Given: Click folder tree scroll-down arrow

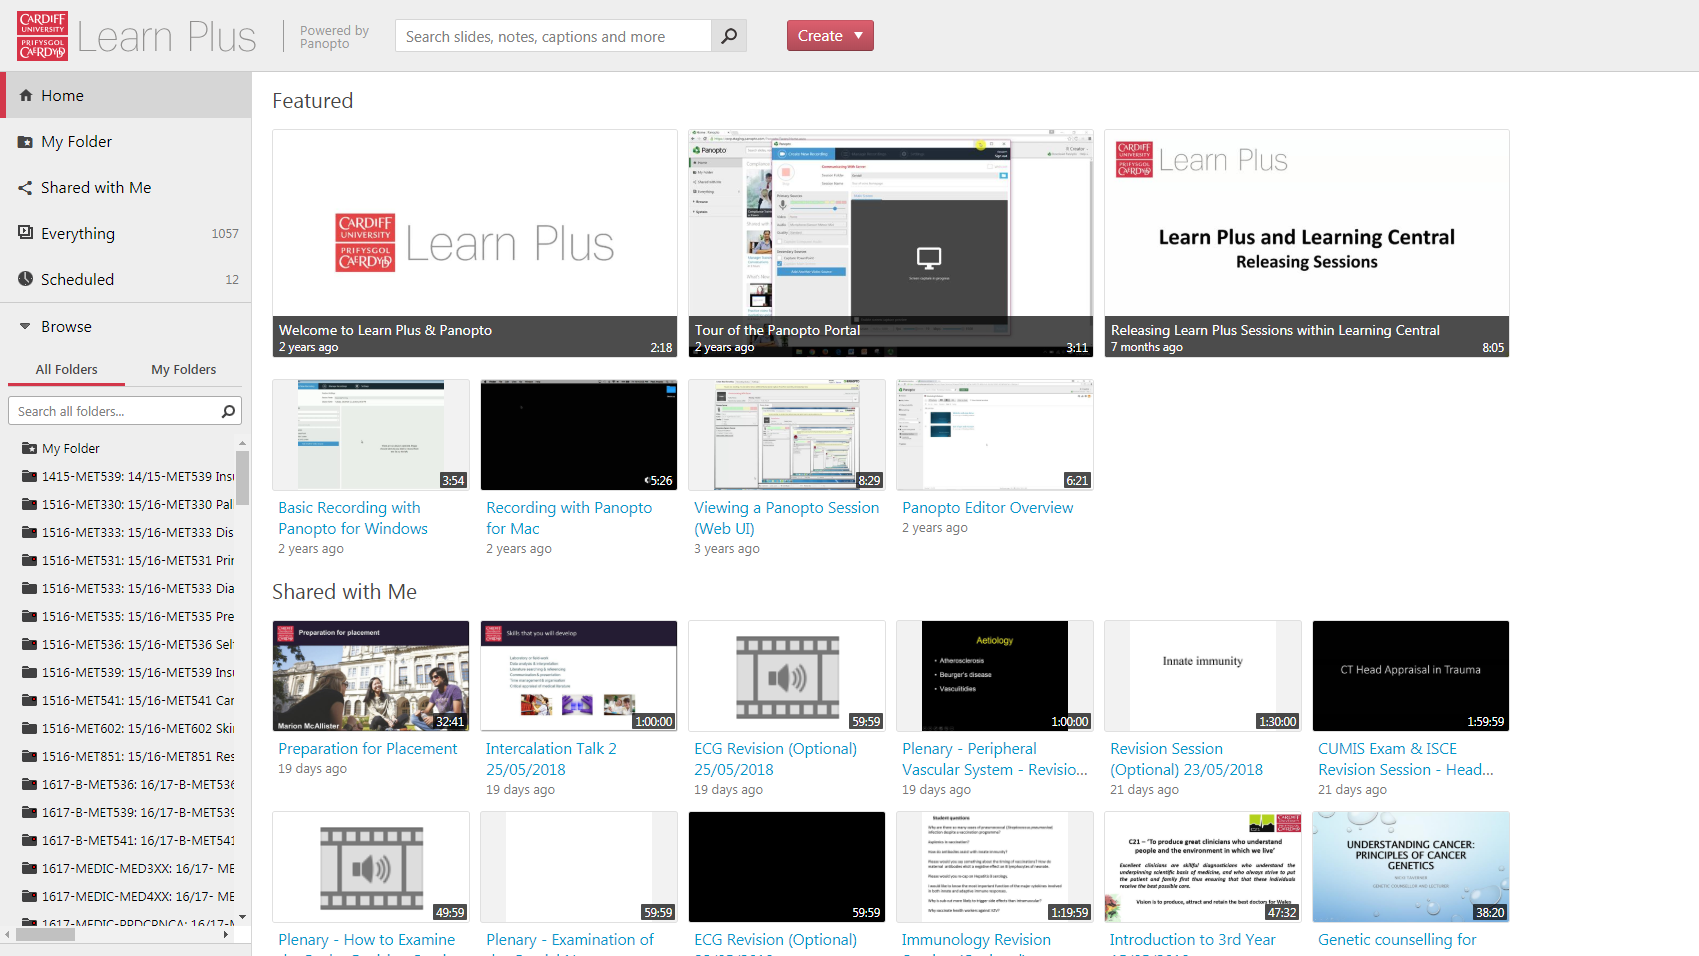Looking at the screenshot, I should [242, 916].
